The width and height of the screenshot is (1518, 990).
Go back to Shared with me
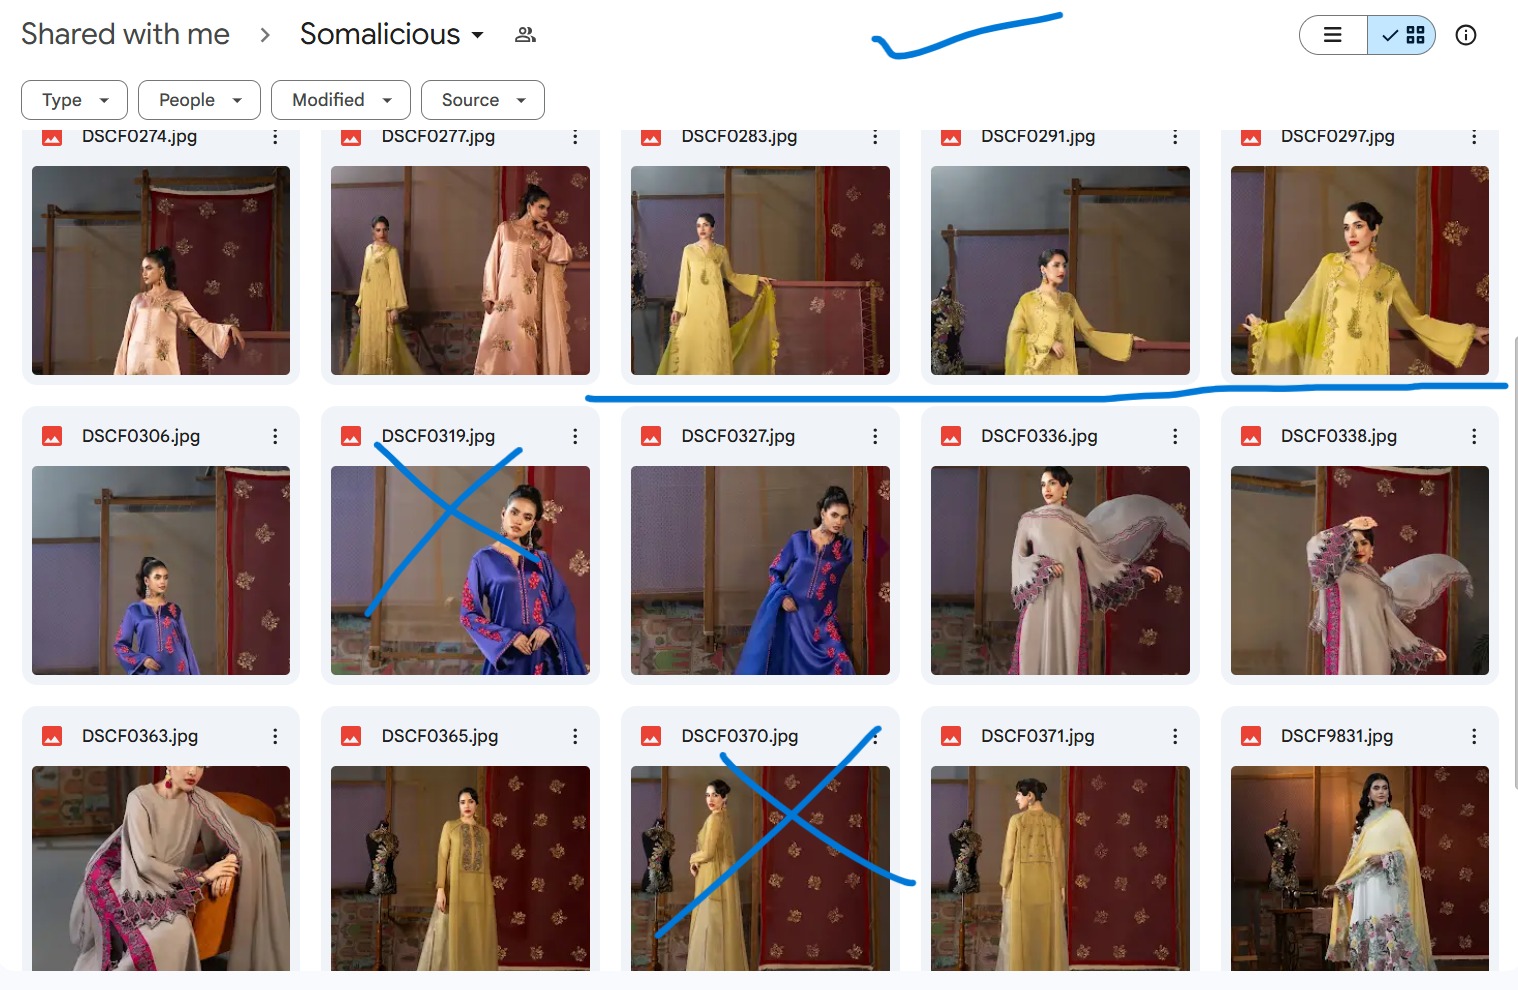pyautogui.click(x=125, y=34)
